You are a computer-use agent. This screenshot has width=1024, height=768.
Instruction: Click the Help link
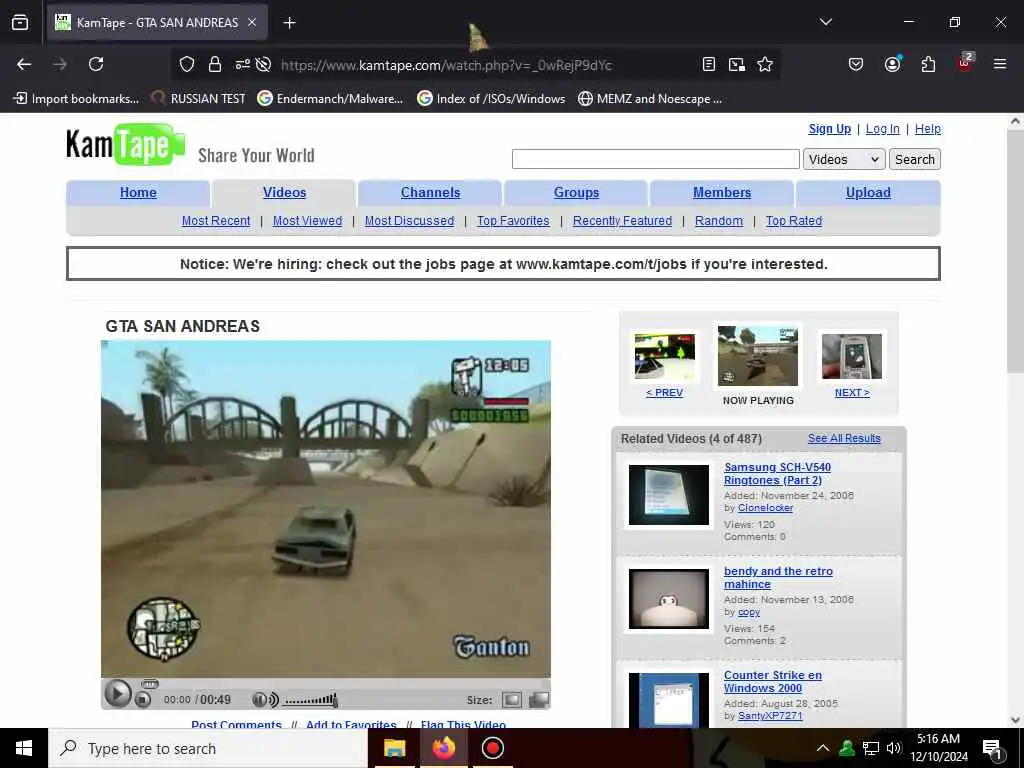pyautogui.click(x=927, y=129)
